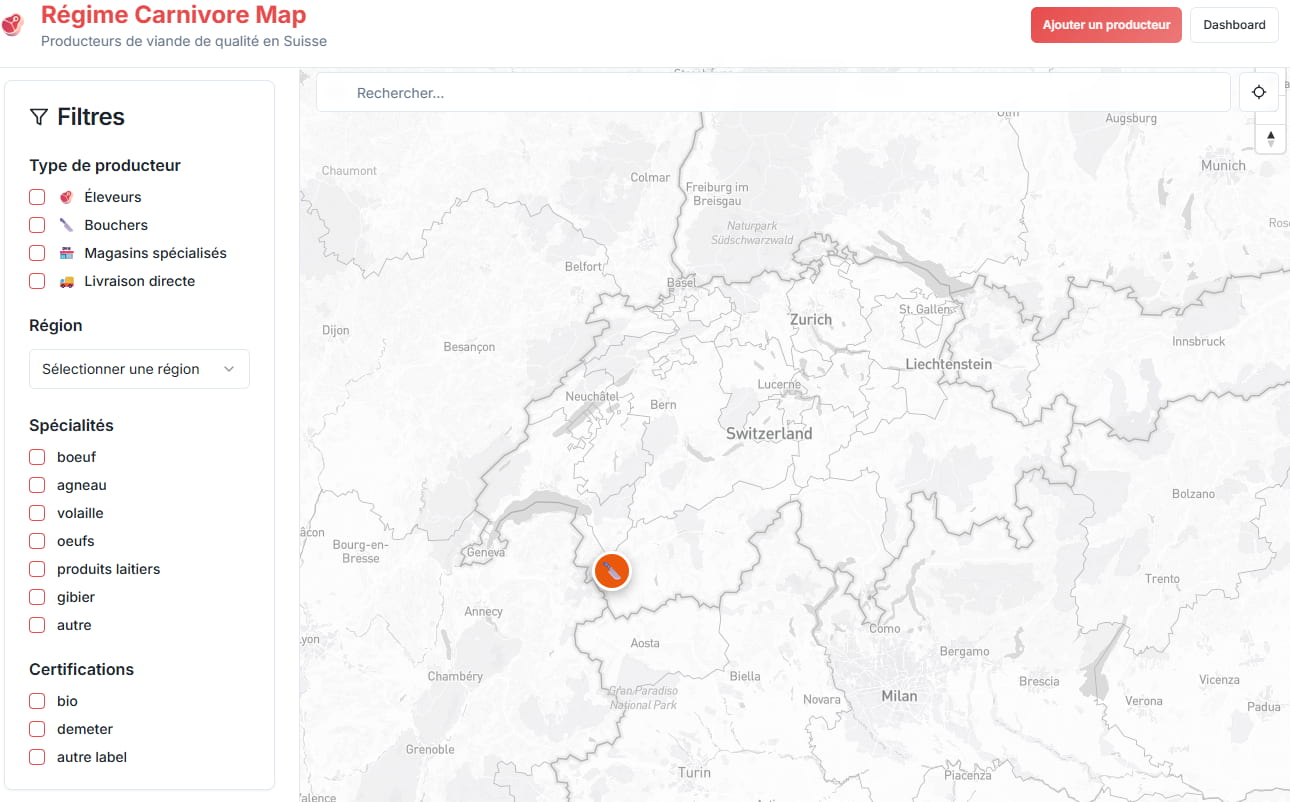Enable the boeuf specialty checkbox
This screenshot has width=1290, height=802.
[37, 457]
